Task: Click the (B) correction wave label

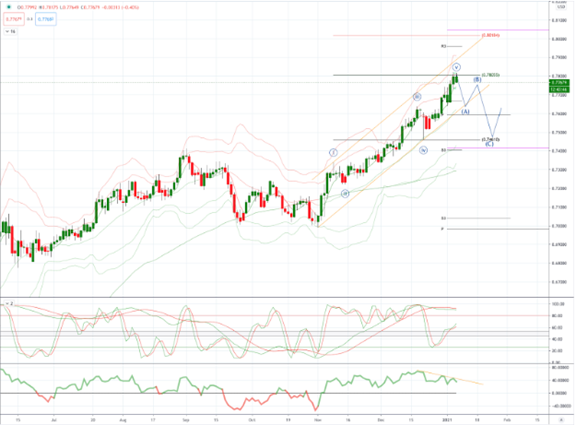Action: point(477,79)
